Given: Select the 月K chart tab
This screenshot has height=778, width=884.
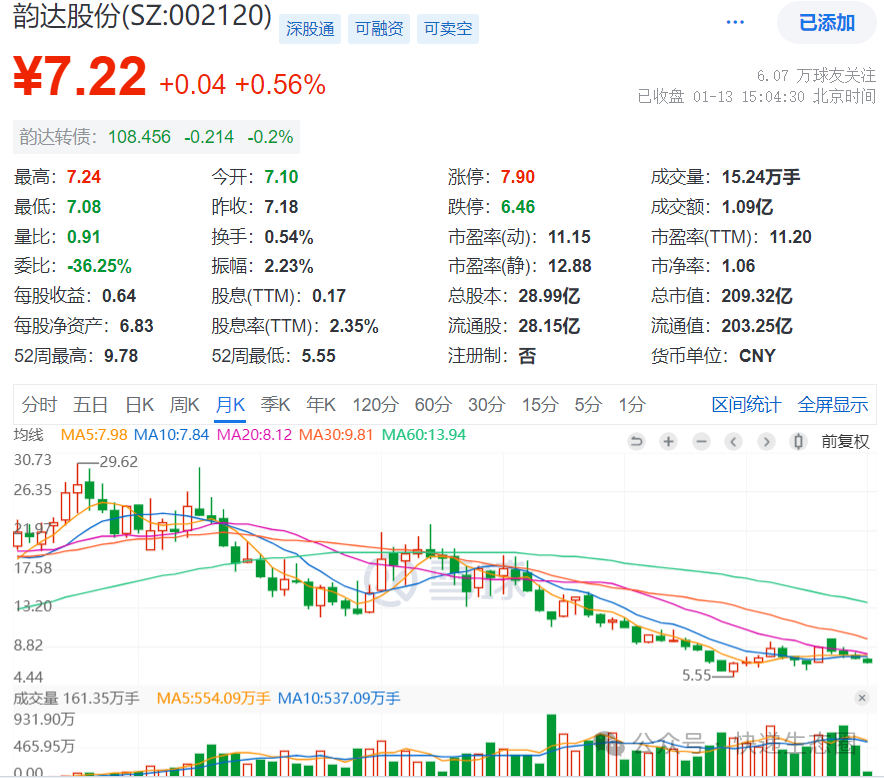Looking at the screenshot, I should coord(230,404).
